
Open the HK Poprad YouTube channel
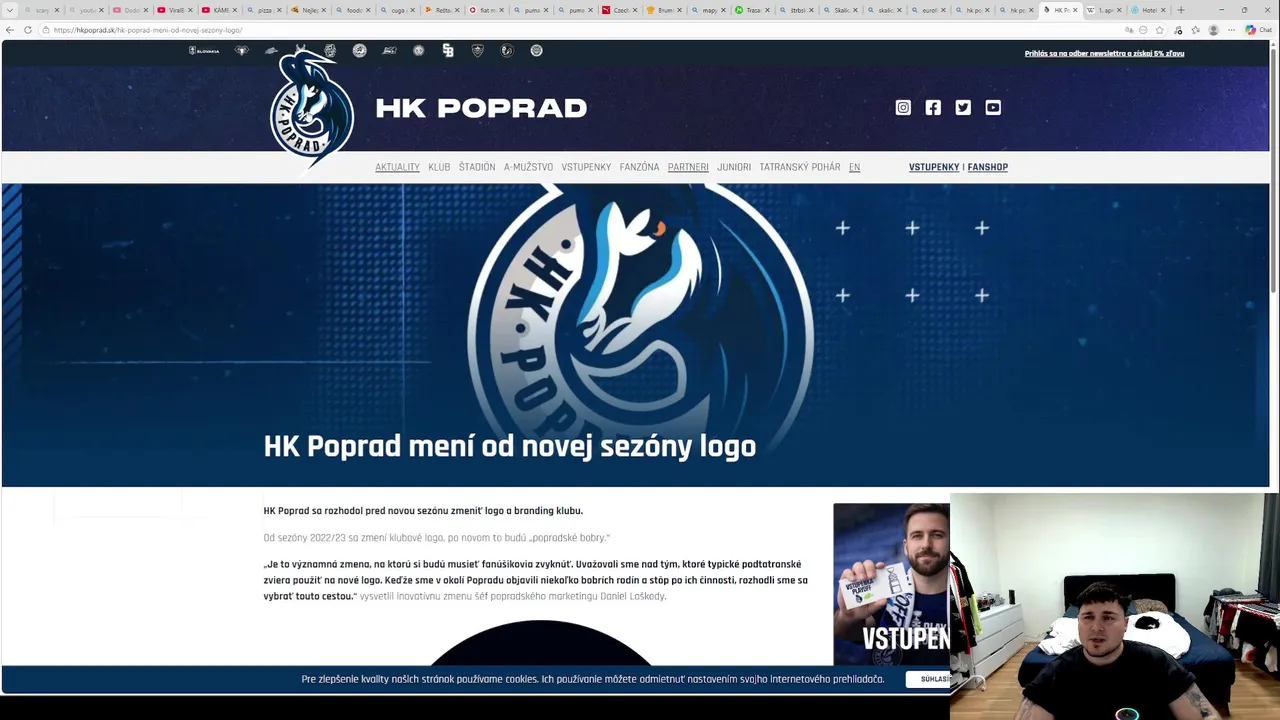point(993,107)
